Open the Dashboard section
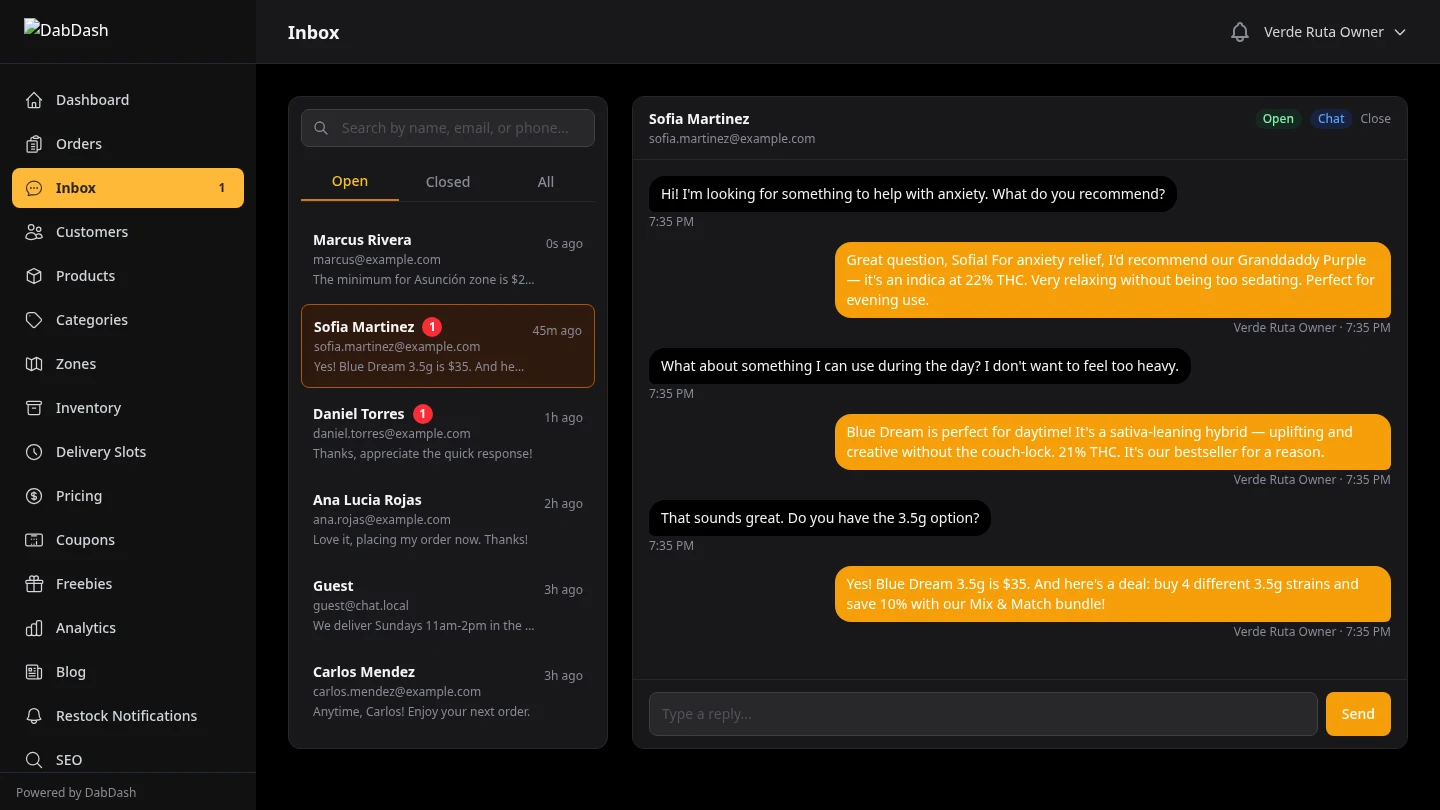The height and width of the screenshot is (810, 1440). tap(92, 99)
